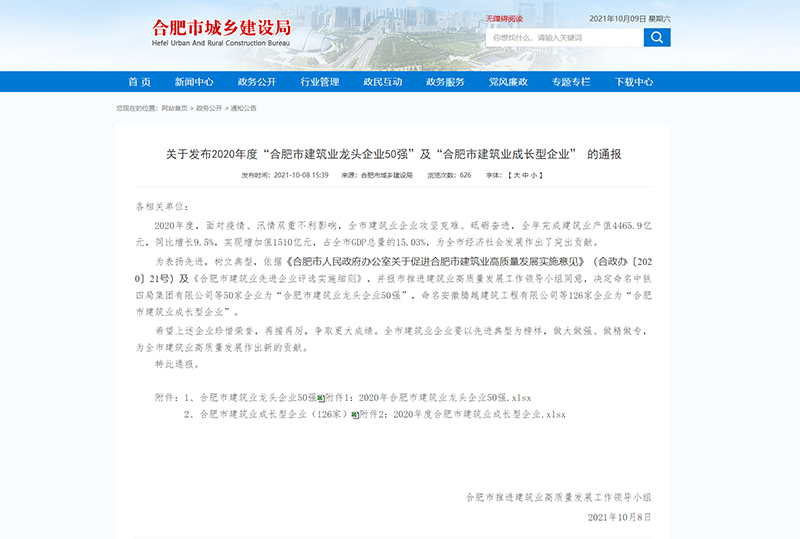Image resolution: width=800 pixels, height=539 pixels.
Task: Click 网站首页 in breadcrumb
Action: (176, 108)
